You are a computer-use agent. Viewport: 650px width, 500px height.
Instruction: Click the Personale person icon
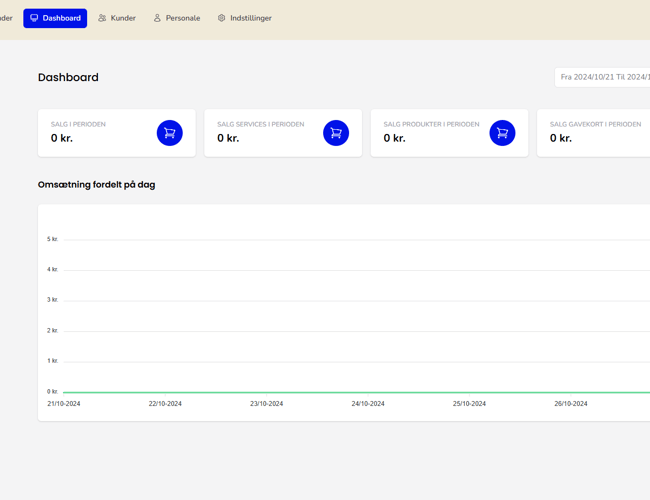(157, 18)
